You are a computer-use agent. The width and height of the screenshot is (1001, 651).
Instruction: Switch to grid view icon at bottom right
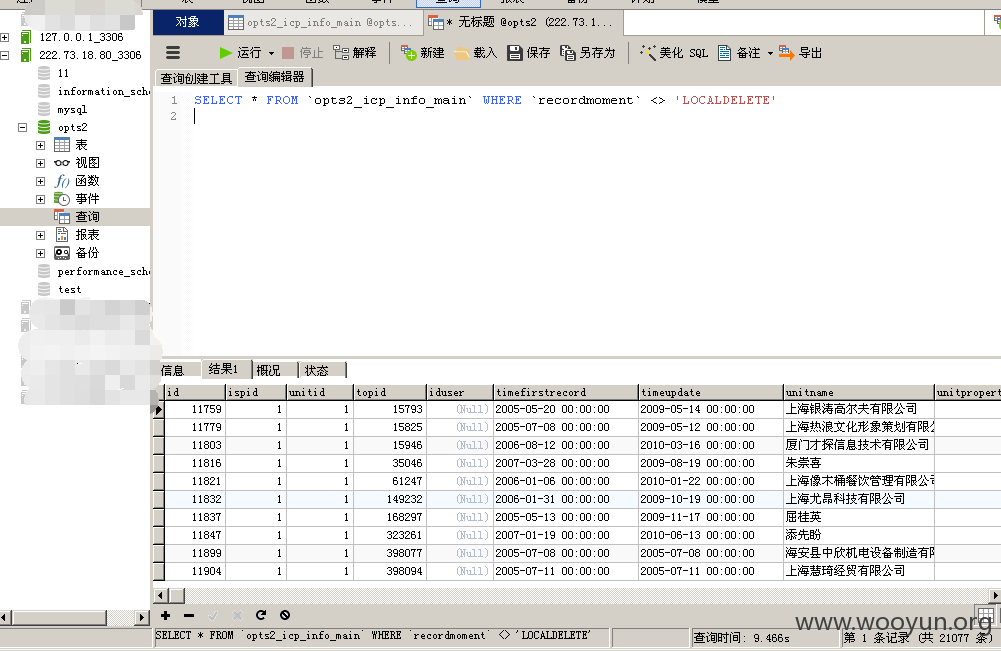click(985, 615)
